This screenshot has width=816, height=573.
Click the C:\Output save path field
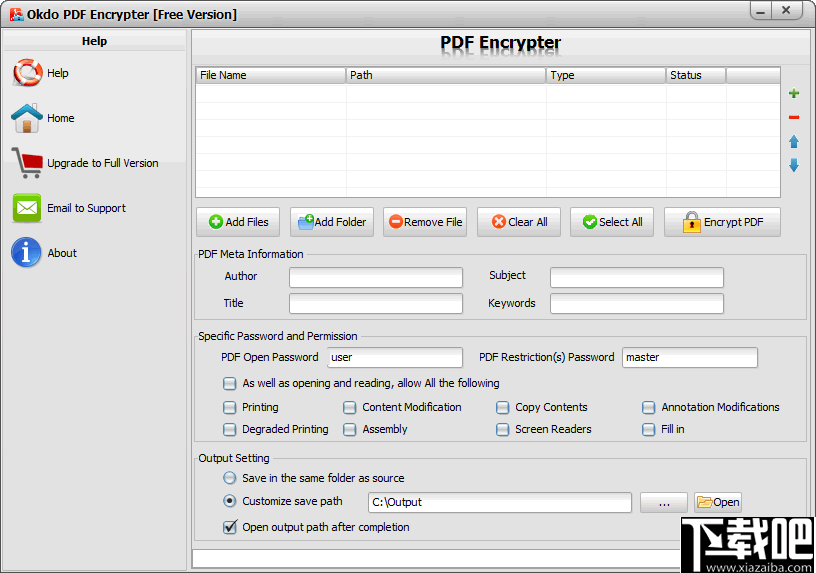click(x=500, y=502)
